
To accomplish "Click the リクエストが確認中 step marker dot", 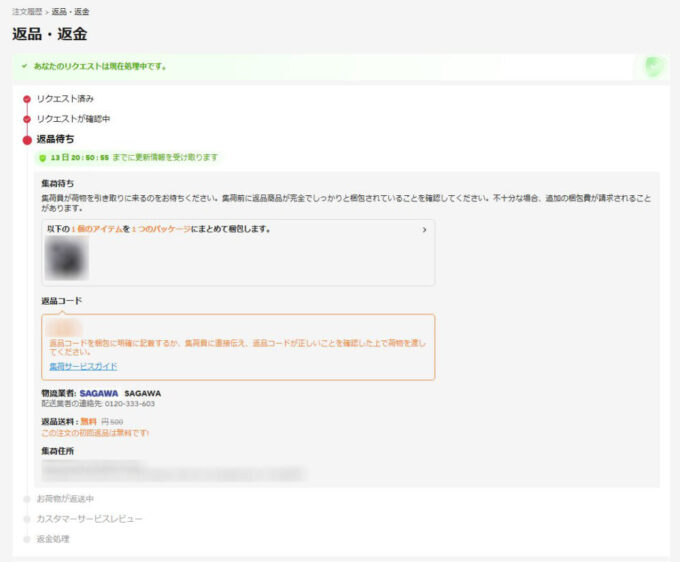I will point(27,119).
